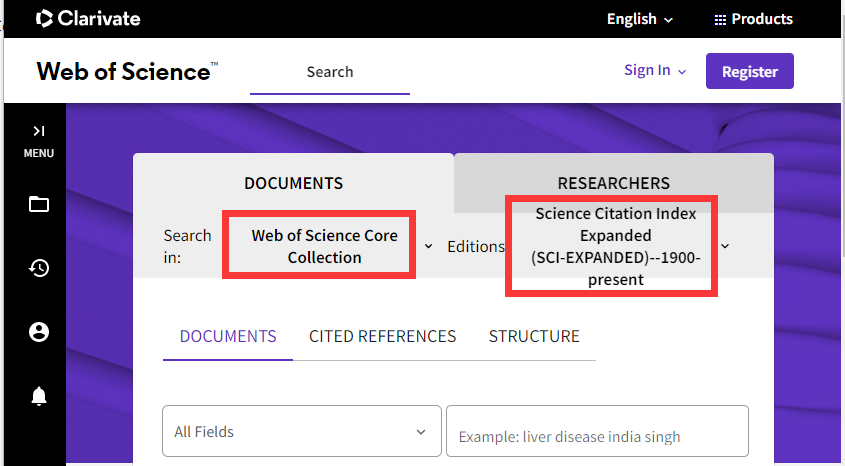Click the user profile icon in sidebar
Image resolution: width=845 pixels, height=466 pixels.
tap(39, 332)
